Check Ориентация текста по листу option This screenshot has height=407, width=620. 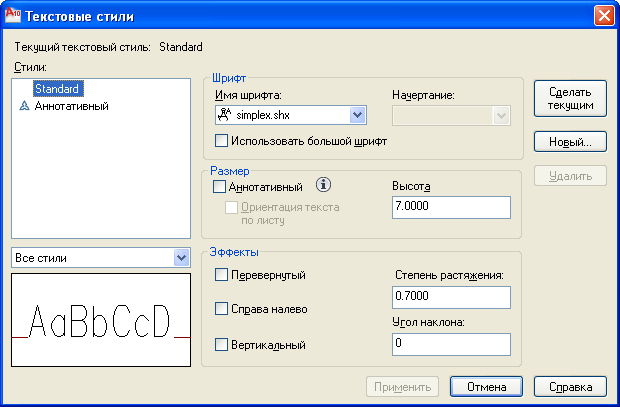tap(231, 207)
